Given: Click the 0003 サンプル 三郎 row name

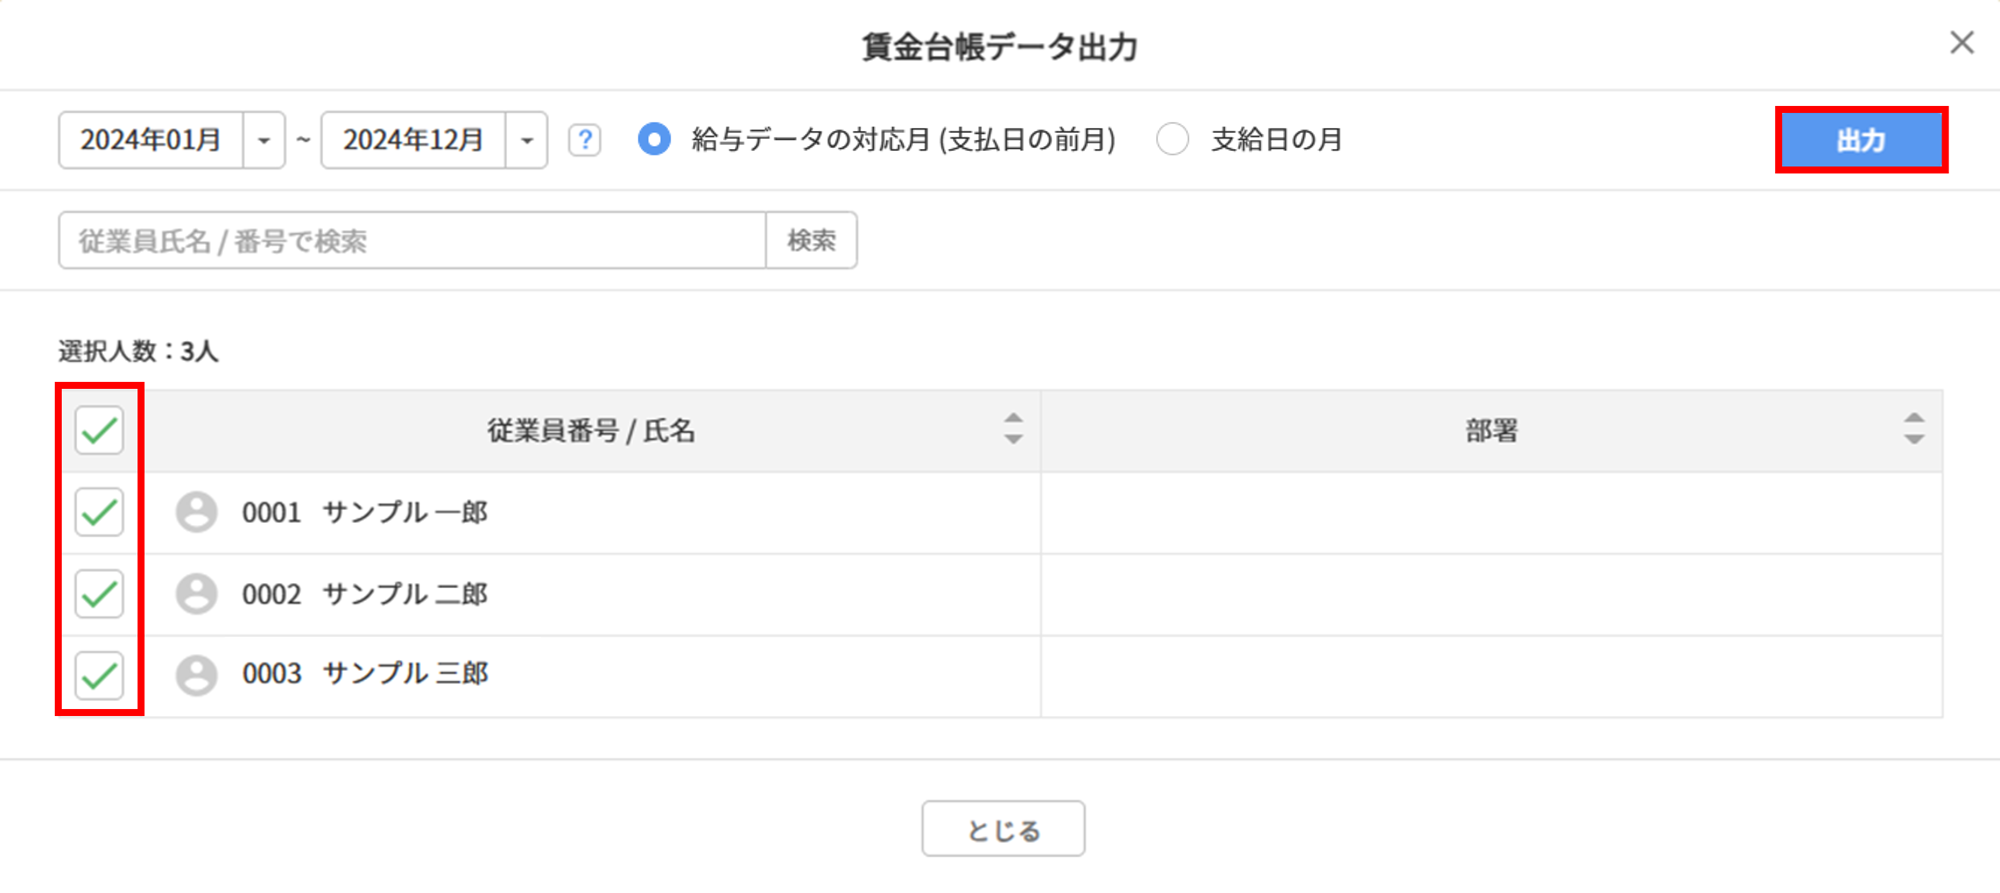Looking at the screenshot, I should pyautogui.click(x=365, y=674).
